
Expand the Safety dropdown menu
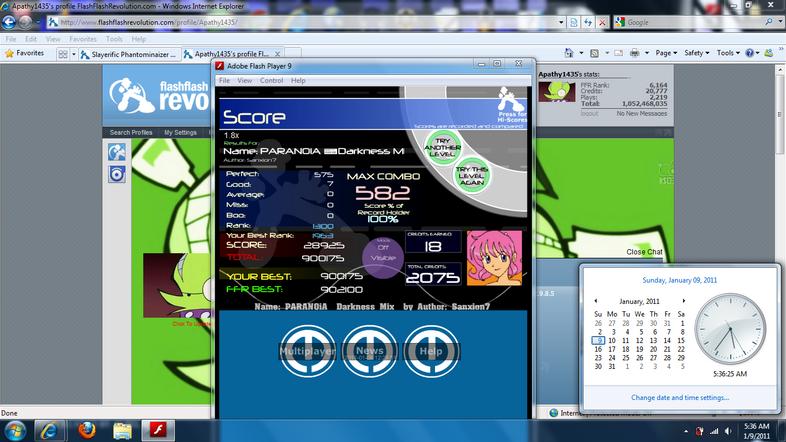click(696, 53)
